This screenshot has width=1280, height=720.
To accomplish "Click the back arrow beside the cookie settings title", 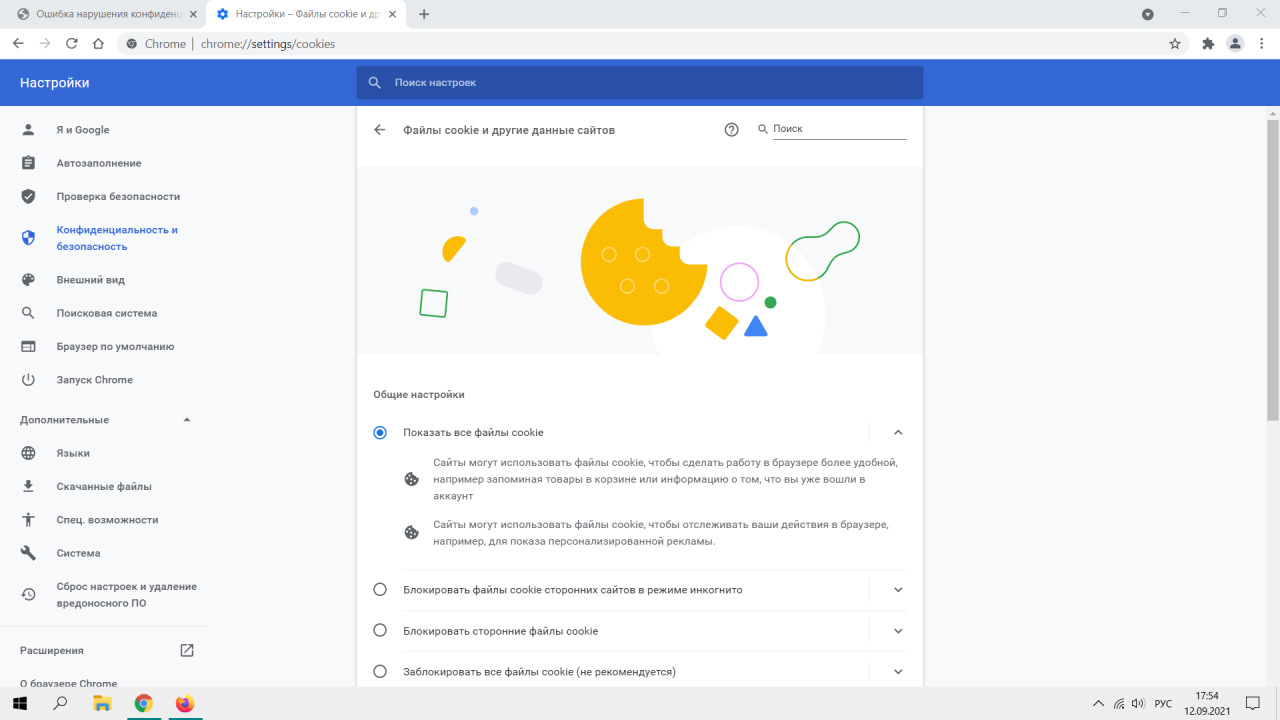I will (x=379, y=130).
